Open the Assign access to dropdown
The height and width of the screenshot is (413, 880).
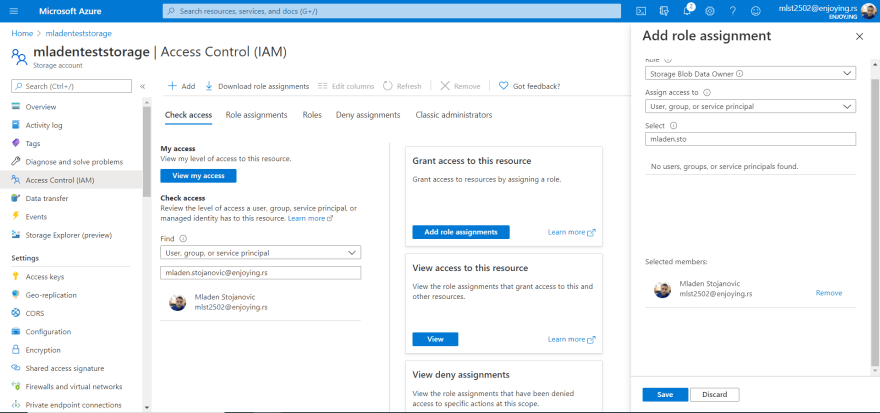[750, 106]
